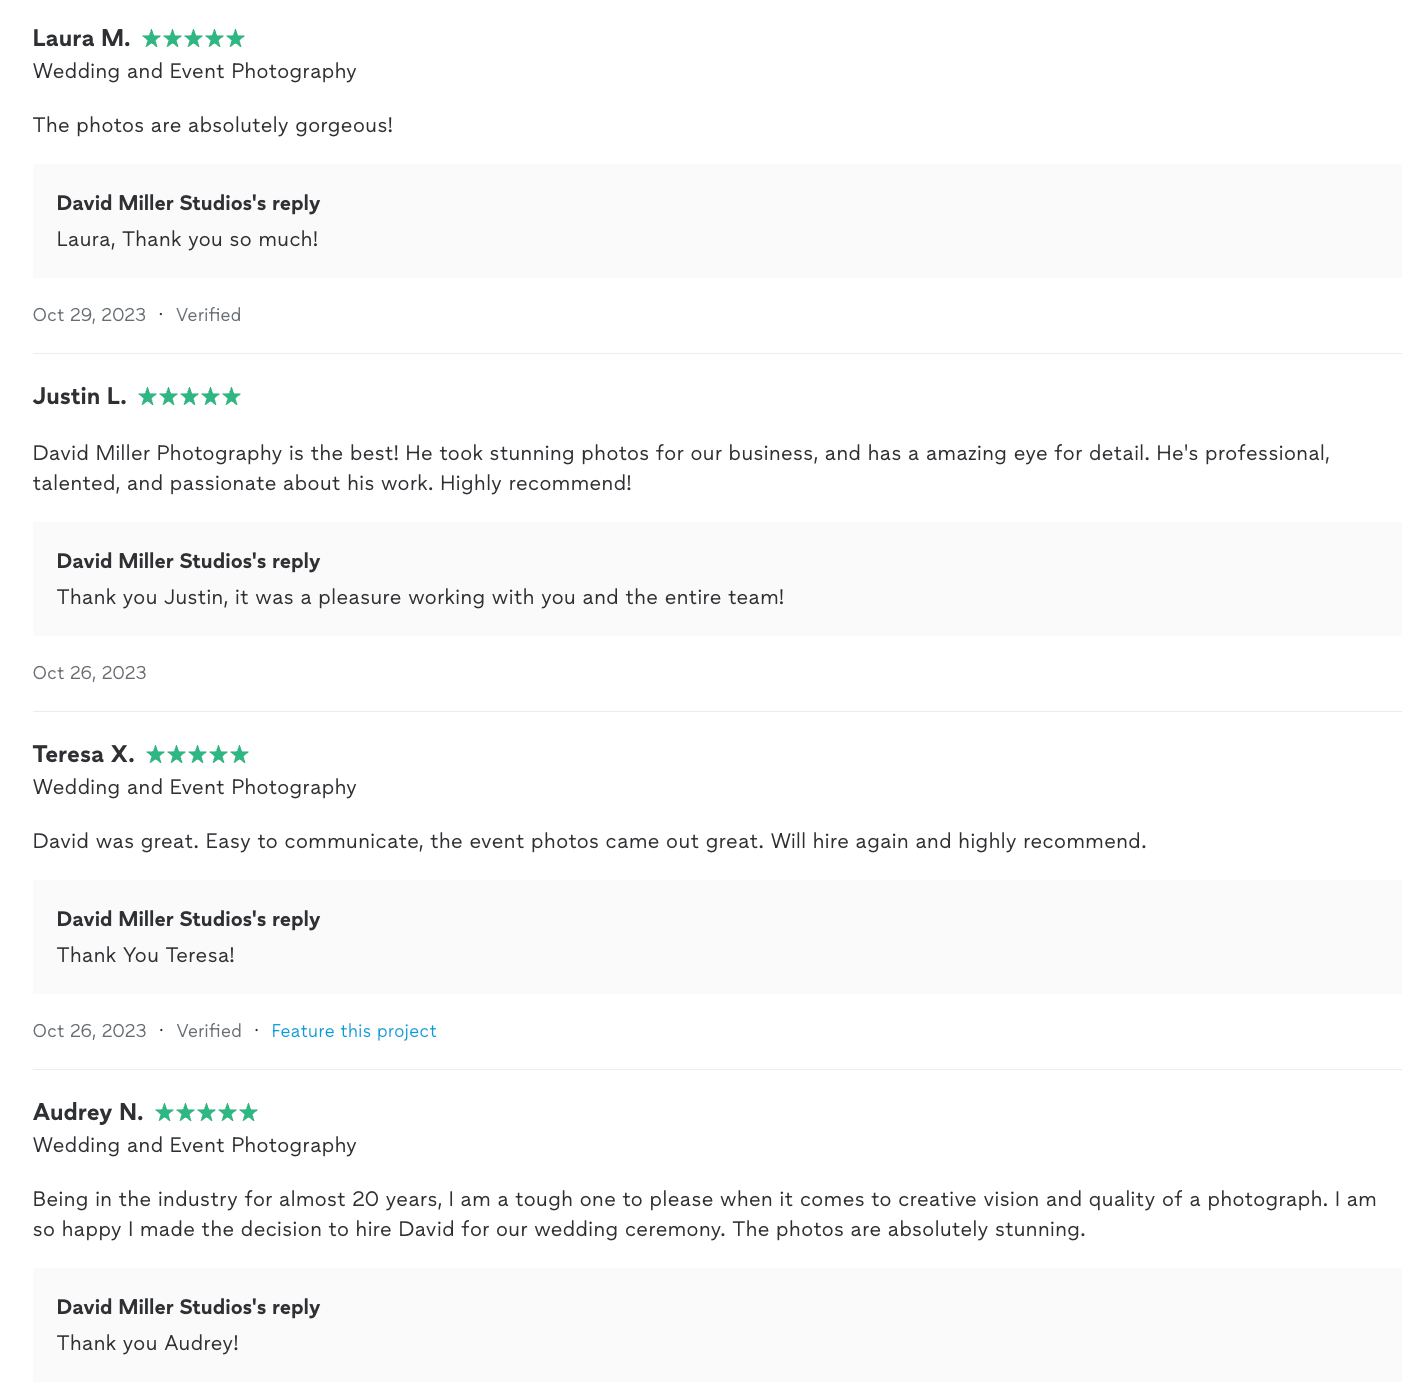
Task: Click reviewer name Teresa X.
Action: click(x=83, y=755)
